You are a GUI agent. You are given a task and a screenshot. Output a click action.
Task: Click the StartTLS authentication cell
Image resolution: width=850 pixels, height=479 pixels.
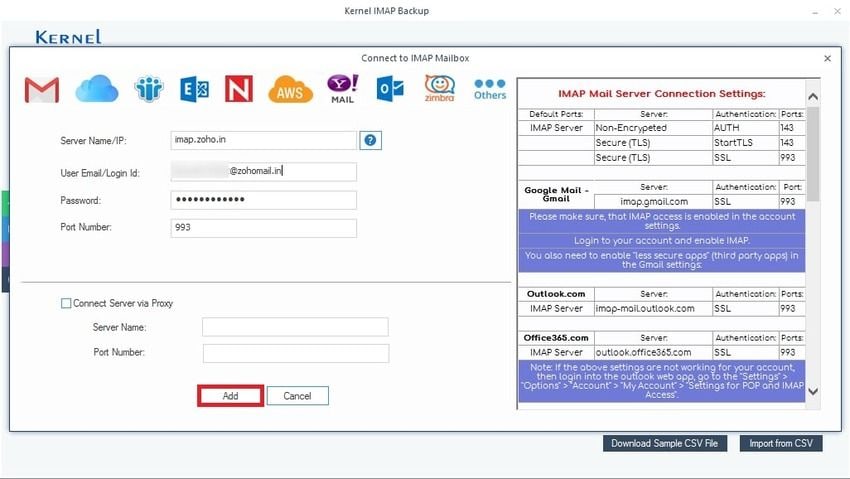tap(746, 143)
